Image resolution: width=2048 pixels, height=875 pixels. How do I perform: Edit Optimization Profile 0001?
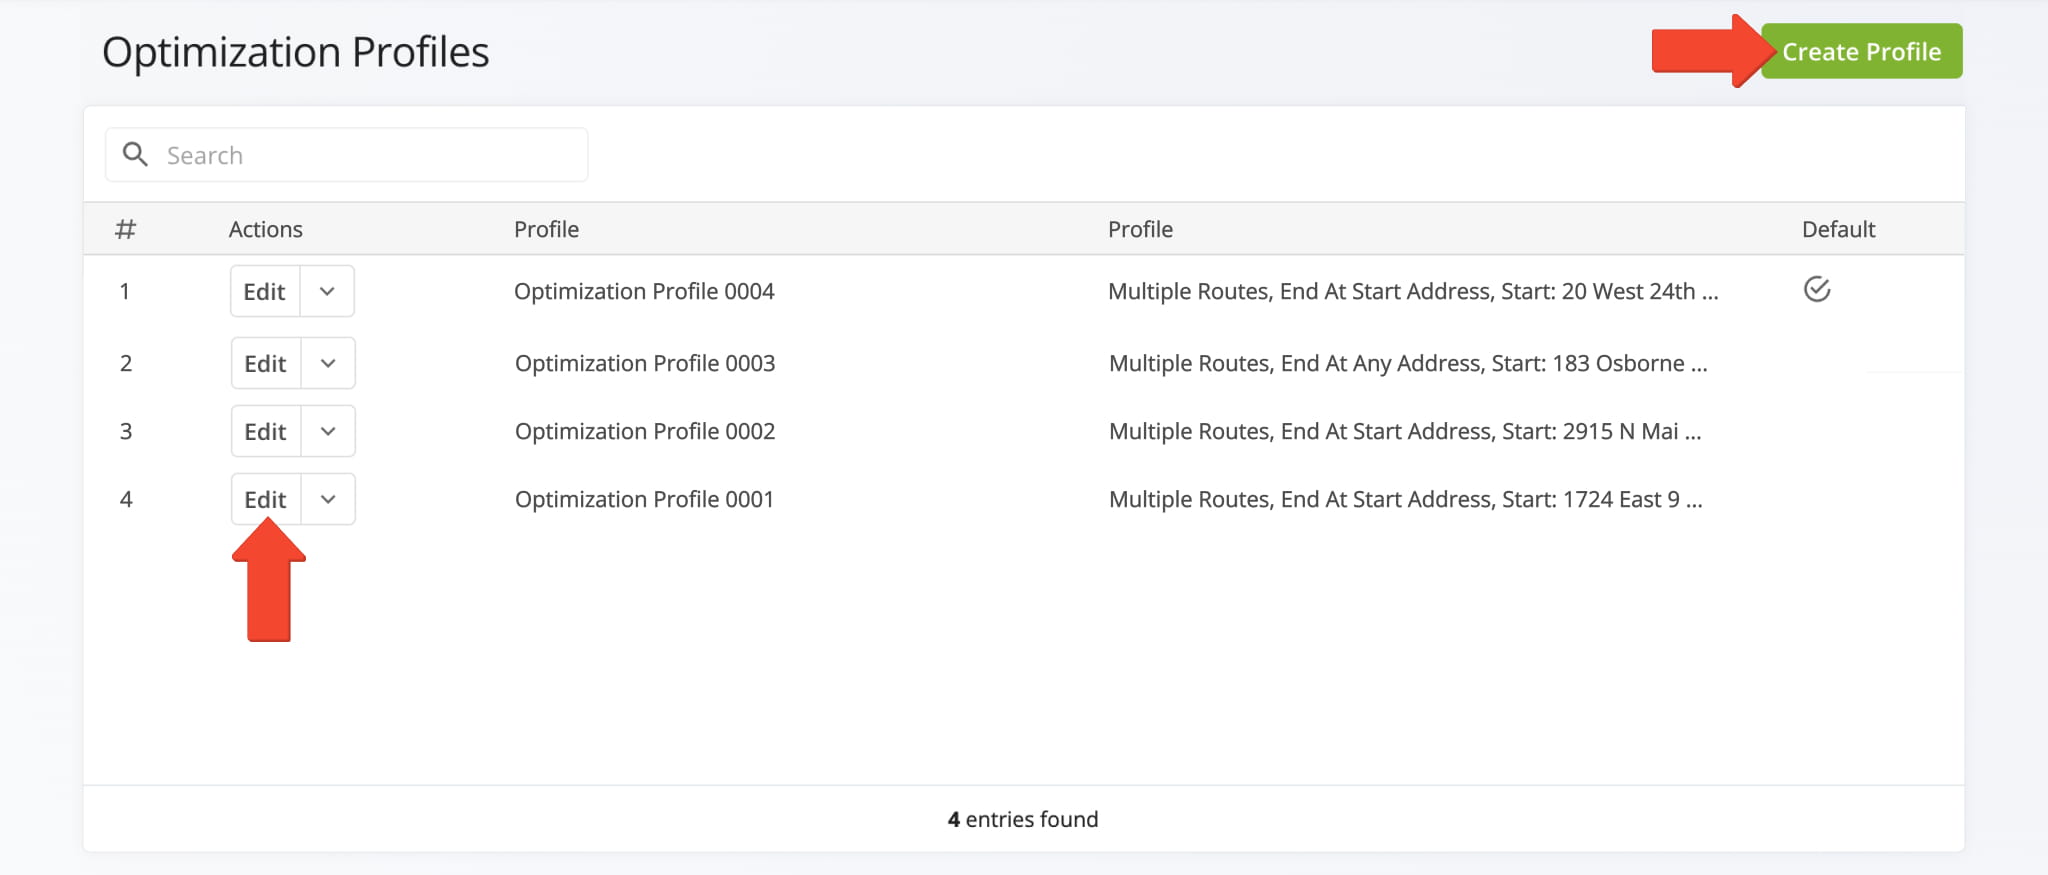(266, 500)
